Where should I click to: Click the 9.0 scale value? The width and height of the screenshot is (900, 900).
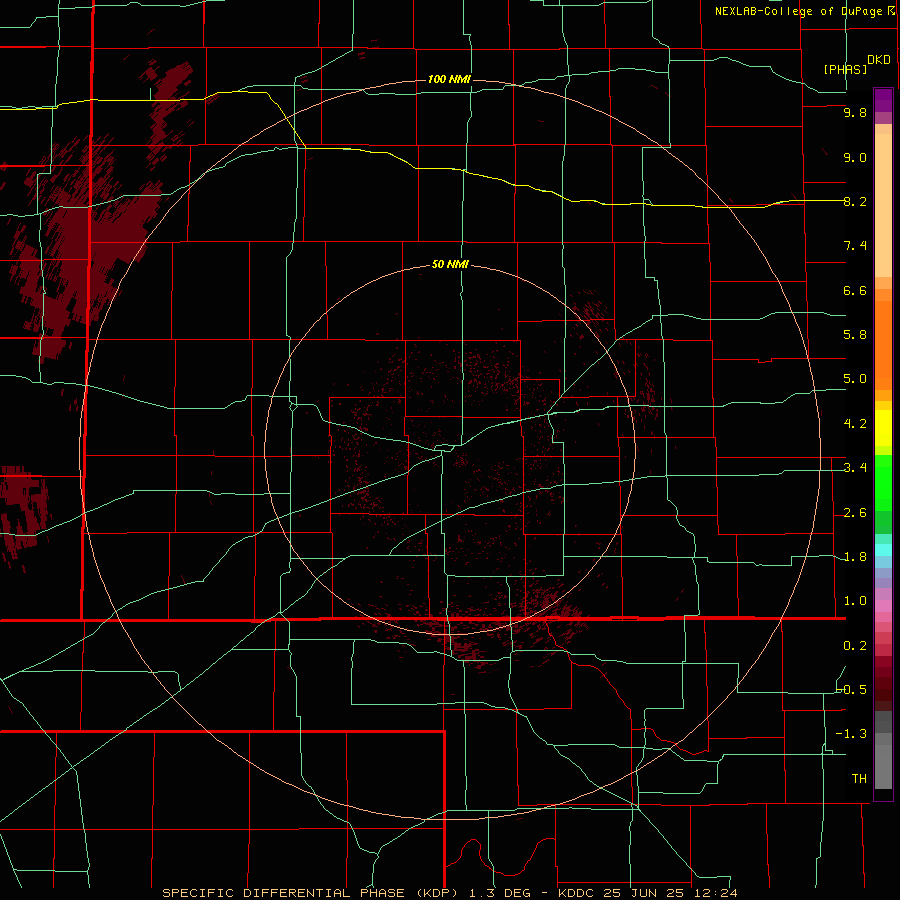[x=855, y=157]
